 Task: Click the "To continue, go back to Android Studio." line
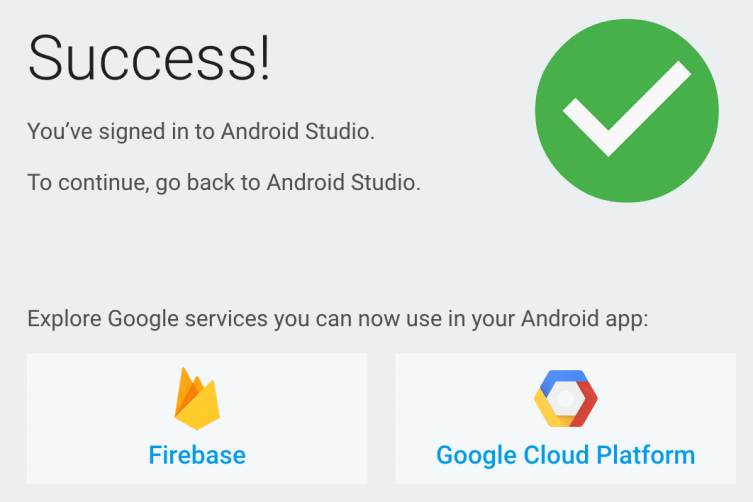coord(224,183)
